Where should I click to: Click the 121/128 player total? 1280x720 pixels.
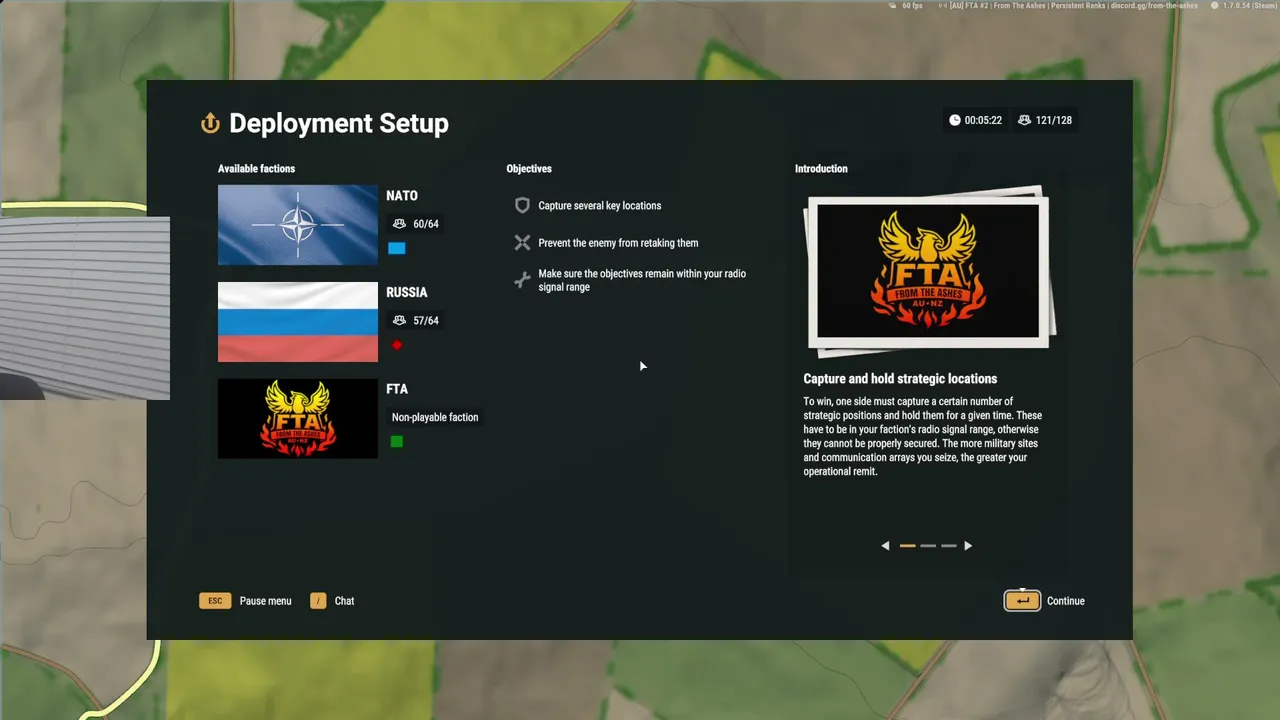point(1054,120)
